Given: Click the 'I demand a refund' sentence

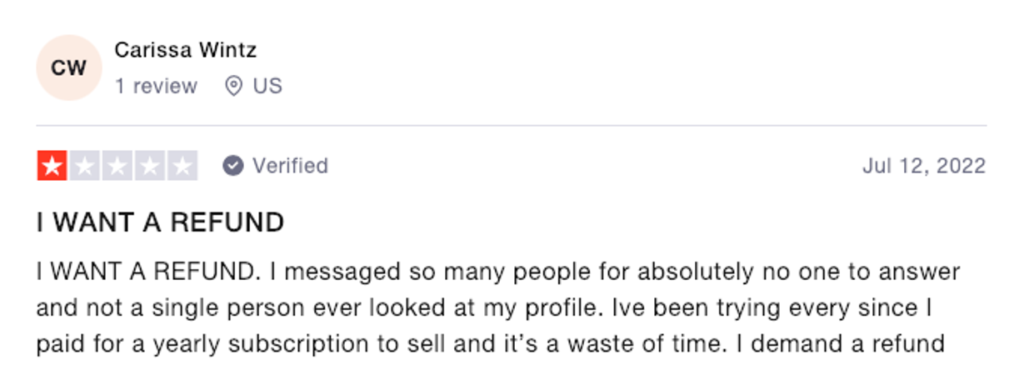Looking at the screenshot, I should point(840,343).
